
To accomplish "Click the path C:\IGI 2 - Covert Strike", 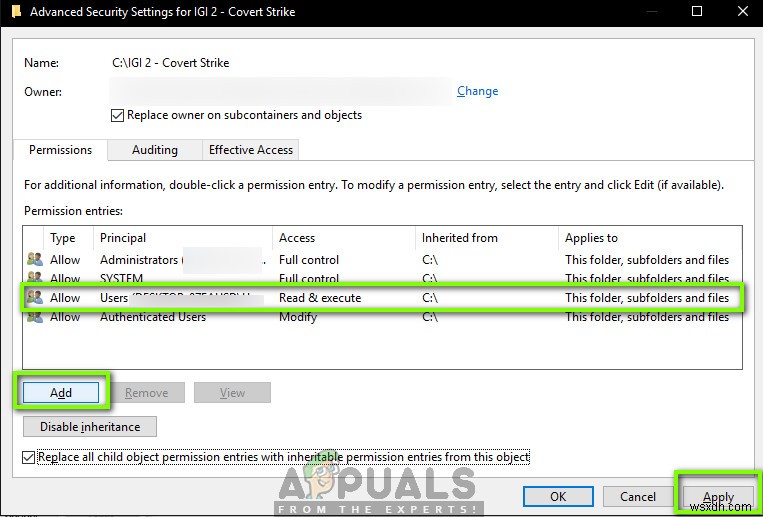I will (170, 63).
